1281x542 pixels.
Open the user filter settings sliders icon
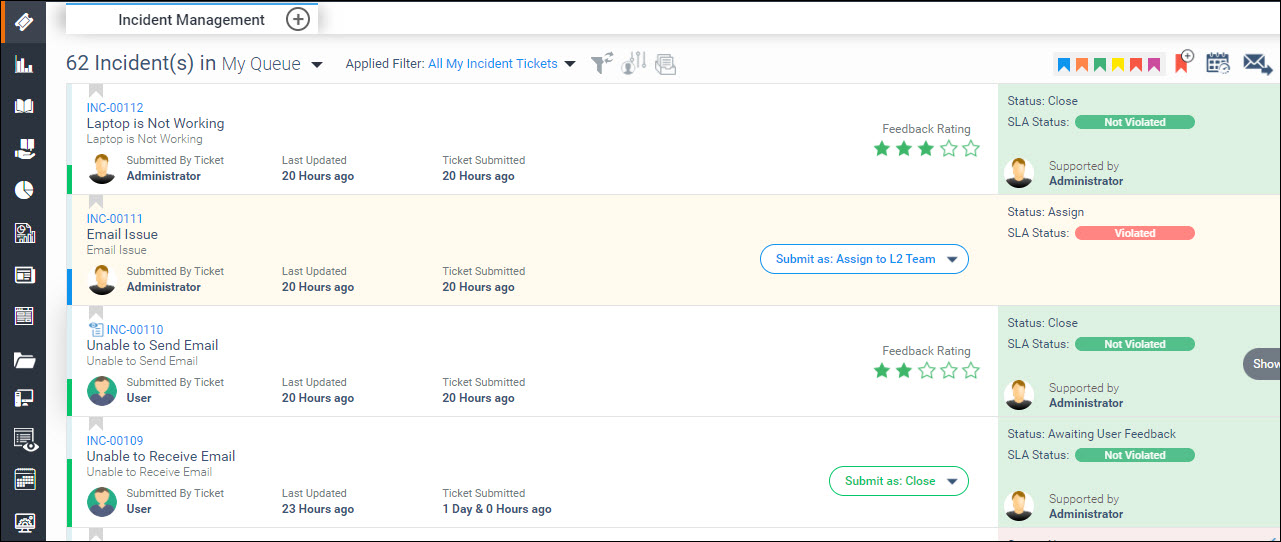pyautogui.click(x=633, y=64)
